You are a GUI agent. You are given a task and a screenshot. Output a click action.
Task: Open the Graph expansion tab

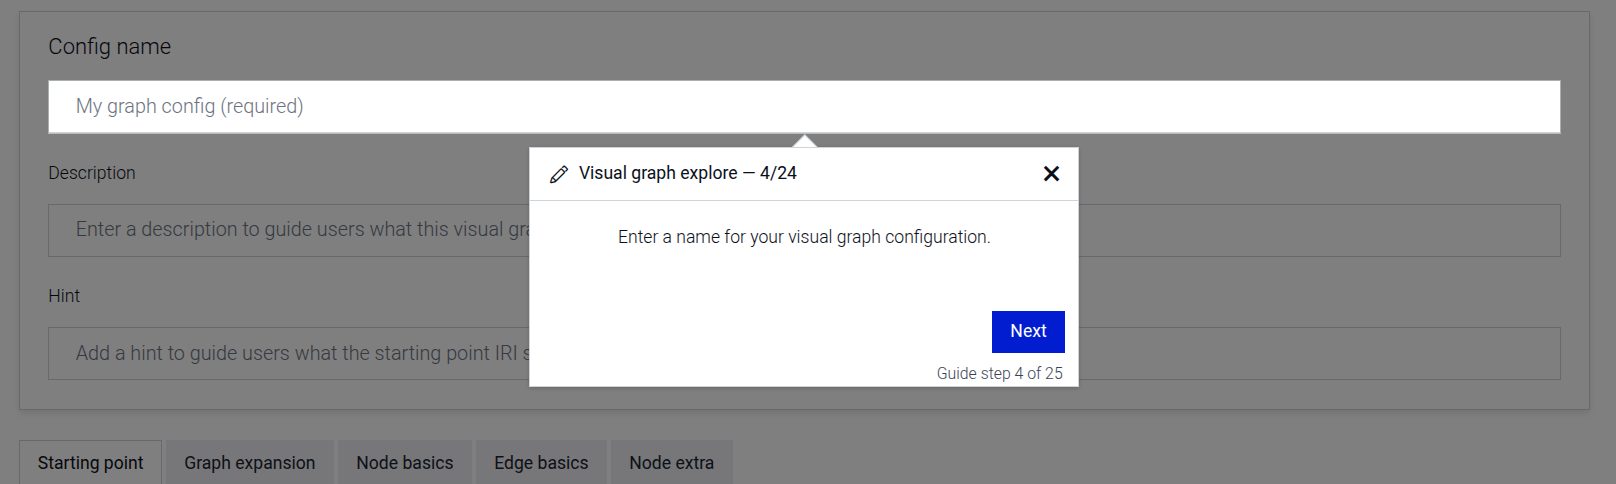(249, 463)
